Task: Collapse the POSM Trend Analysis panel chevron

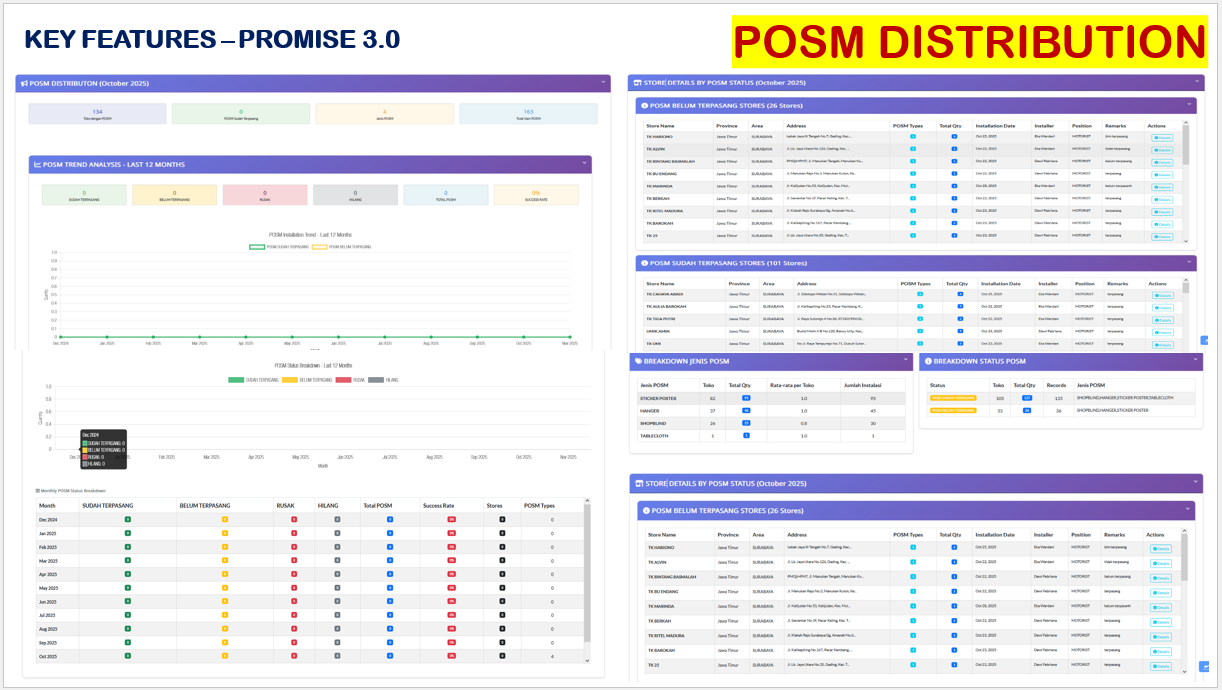Action: [x=585, y=164]
